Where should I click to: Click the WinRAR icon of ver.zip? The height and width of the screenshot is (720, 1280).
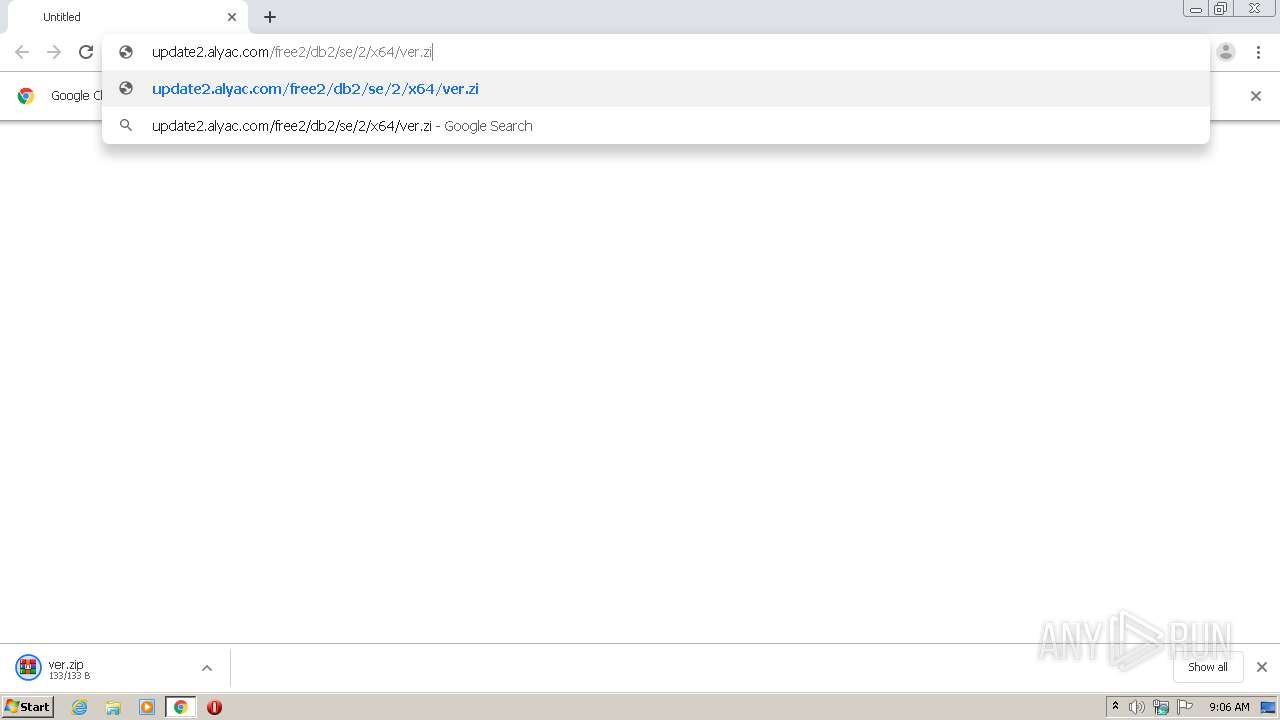pos(28,668)
